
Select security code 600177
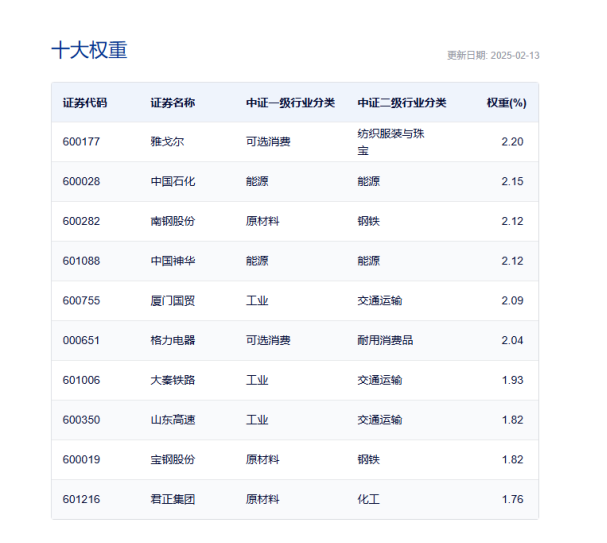point(81,142)
